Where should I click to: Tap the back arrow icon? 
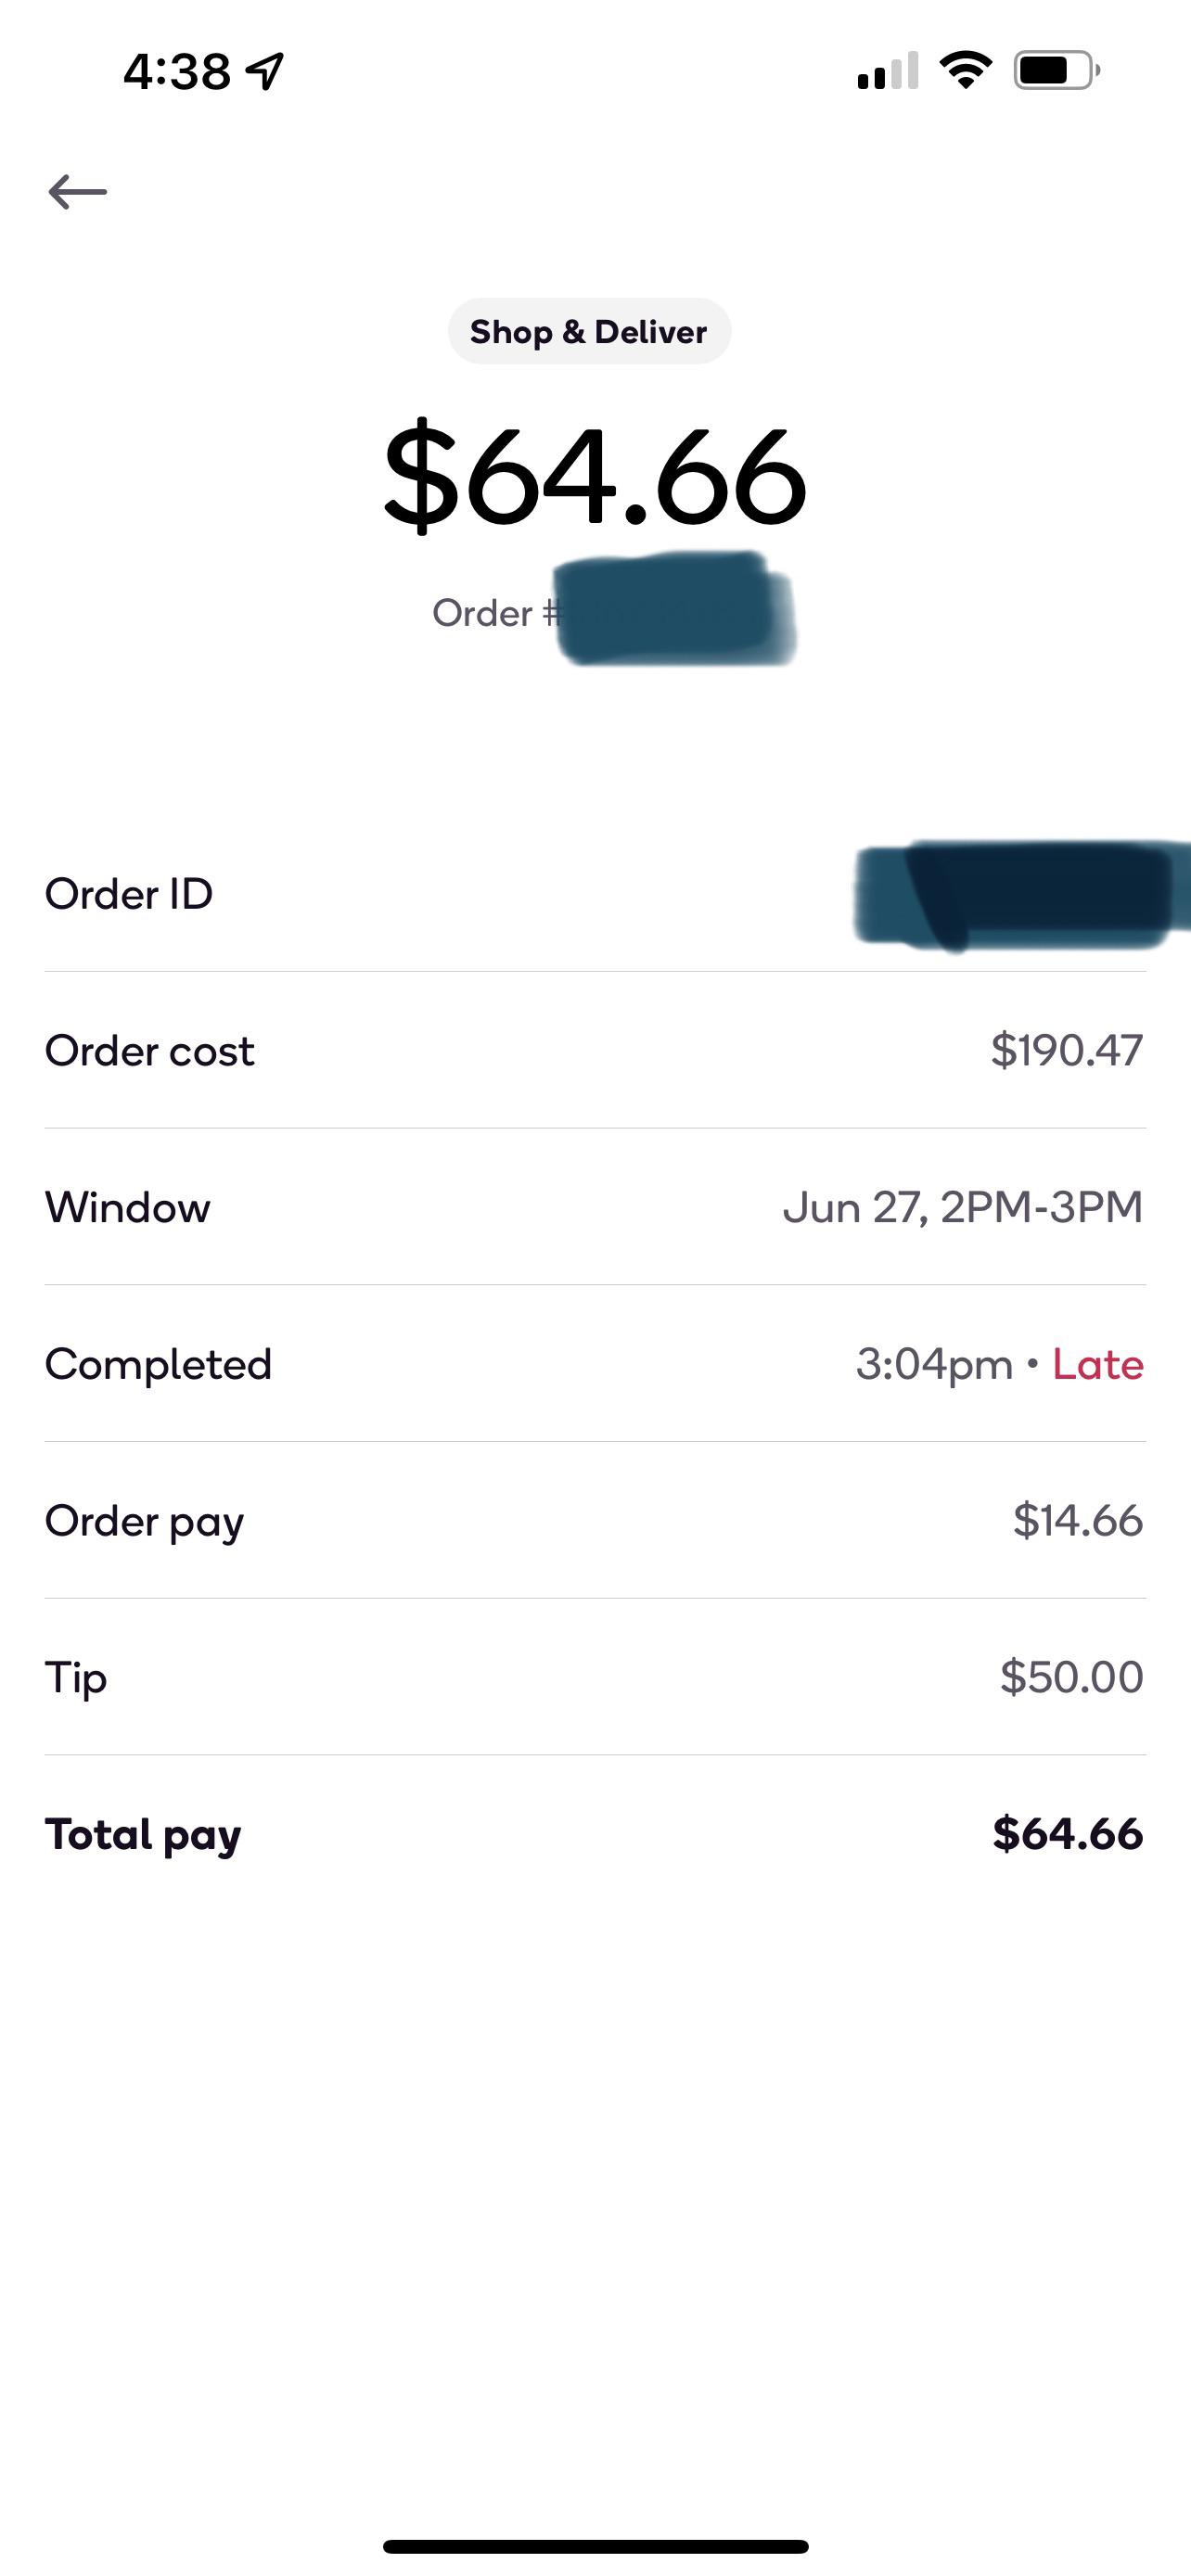coord(77,191)
